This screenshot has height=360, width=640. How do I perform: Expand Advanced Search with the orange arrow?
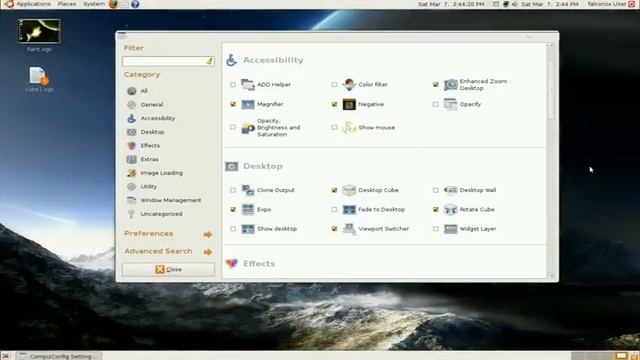coord(208,252)
